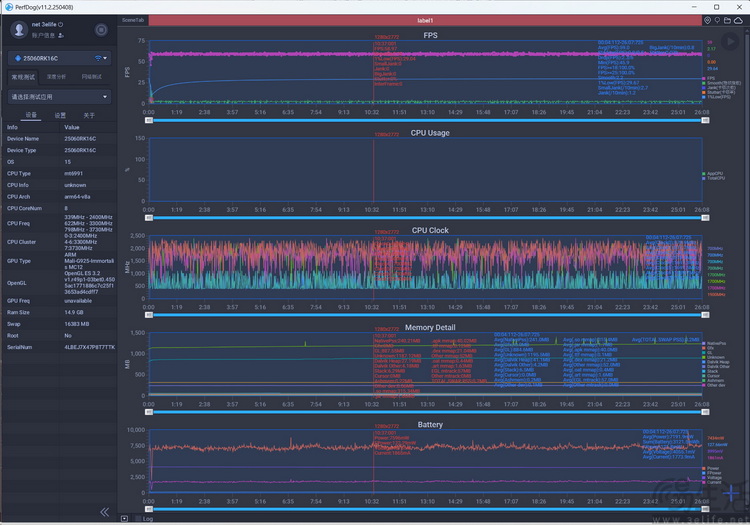Click the red label1 scene bar

(425, 20)
